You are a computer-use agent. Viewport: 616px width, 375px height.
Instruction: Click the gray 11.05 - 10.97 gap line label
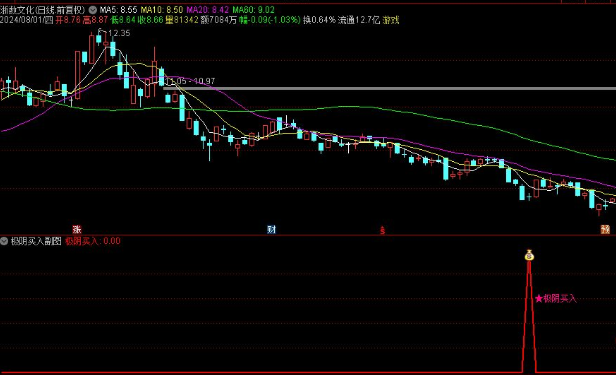pyautogui.click(x=190, y=81)
